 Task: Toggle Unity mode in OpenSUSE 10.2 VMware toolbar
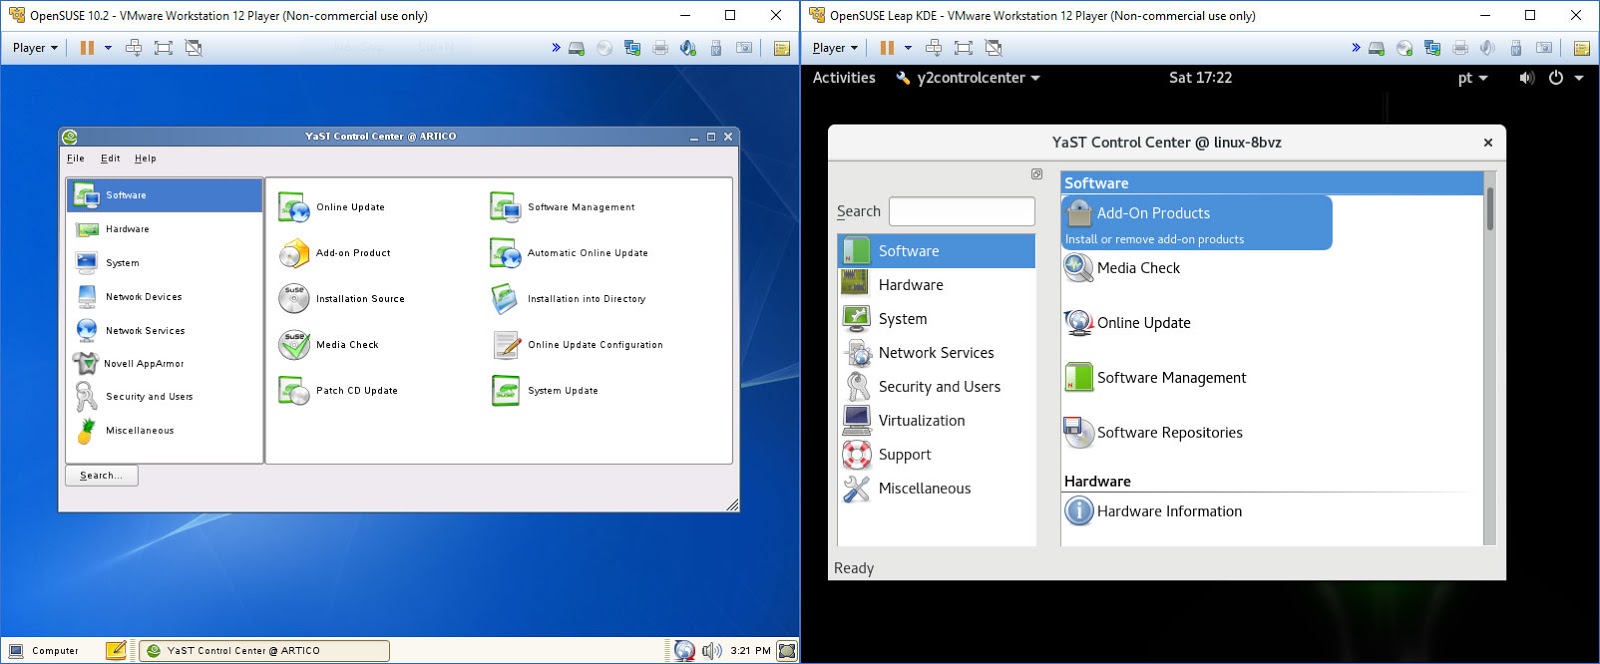click(193, 47)
